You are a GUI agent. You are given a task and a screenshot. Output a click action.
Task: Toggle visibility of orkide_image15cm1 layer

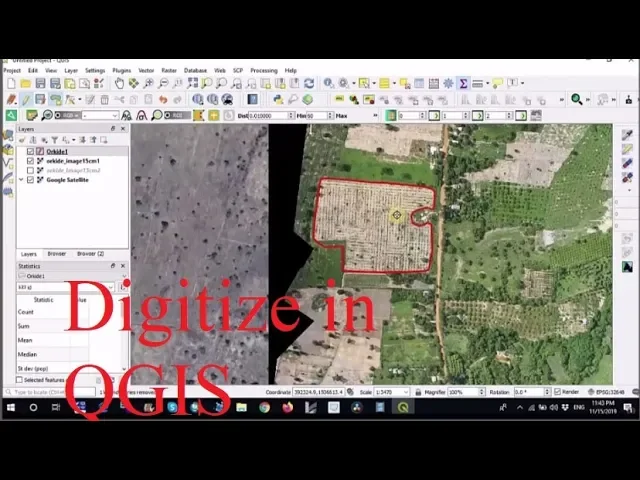30,161
